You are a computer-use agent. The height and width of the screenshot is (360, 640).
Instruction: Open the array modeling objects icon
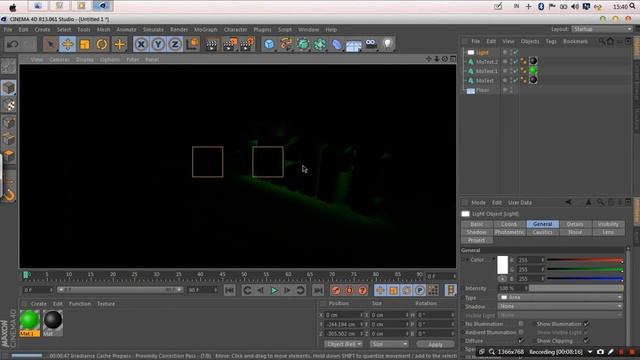[320, 44]
